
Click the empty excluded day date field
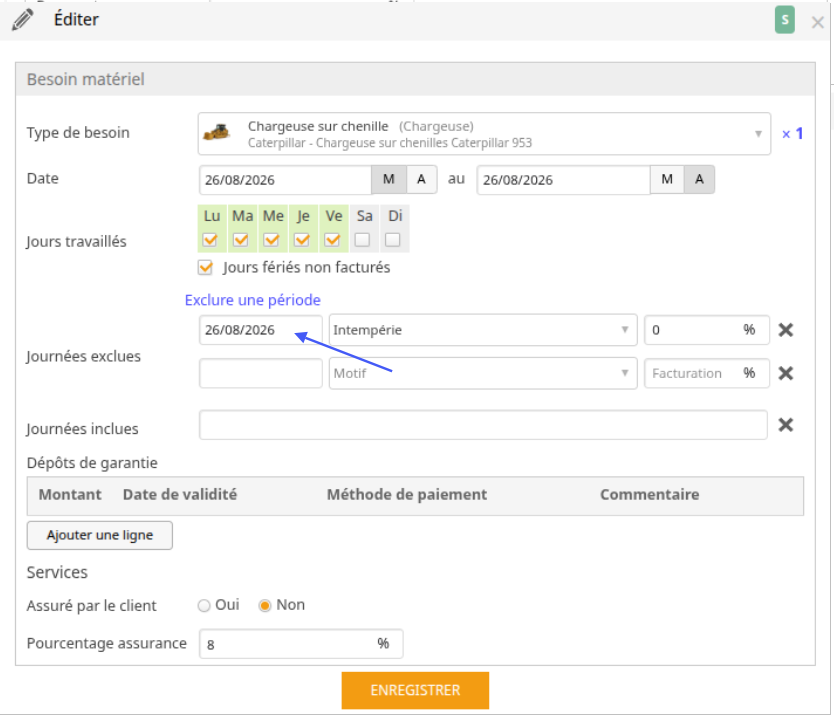pyautogui.click(x=261, y=373)
